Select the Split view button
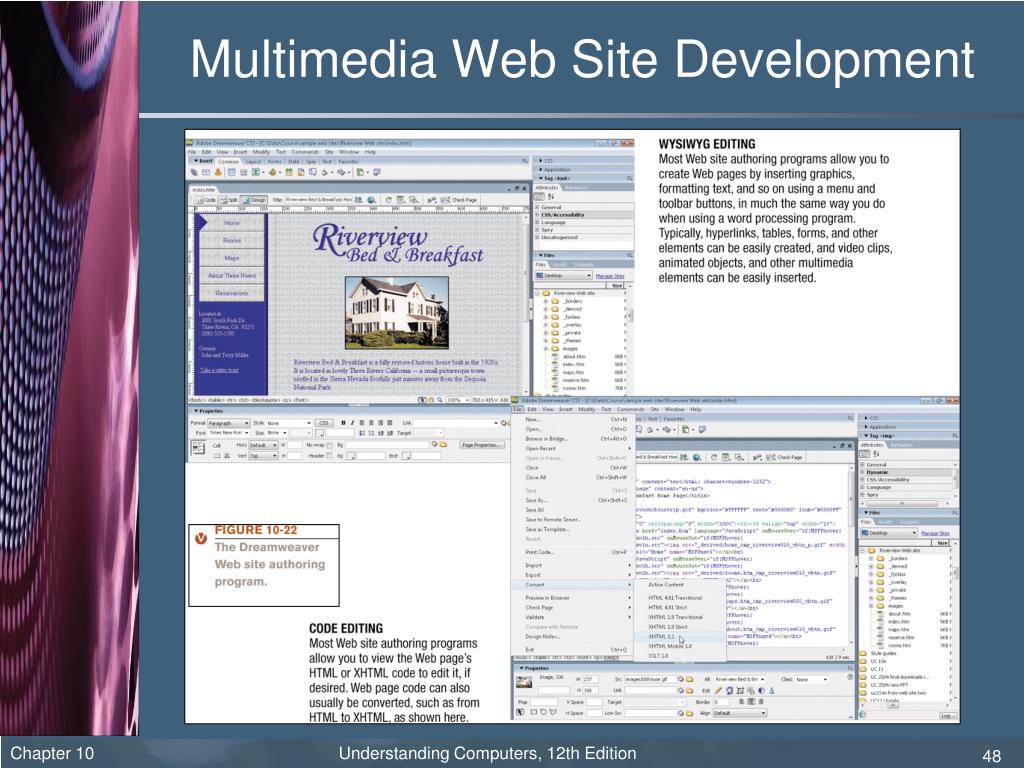Screen dimensions: 1024x768 tap(229, 200)
